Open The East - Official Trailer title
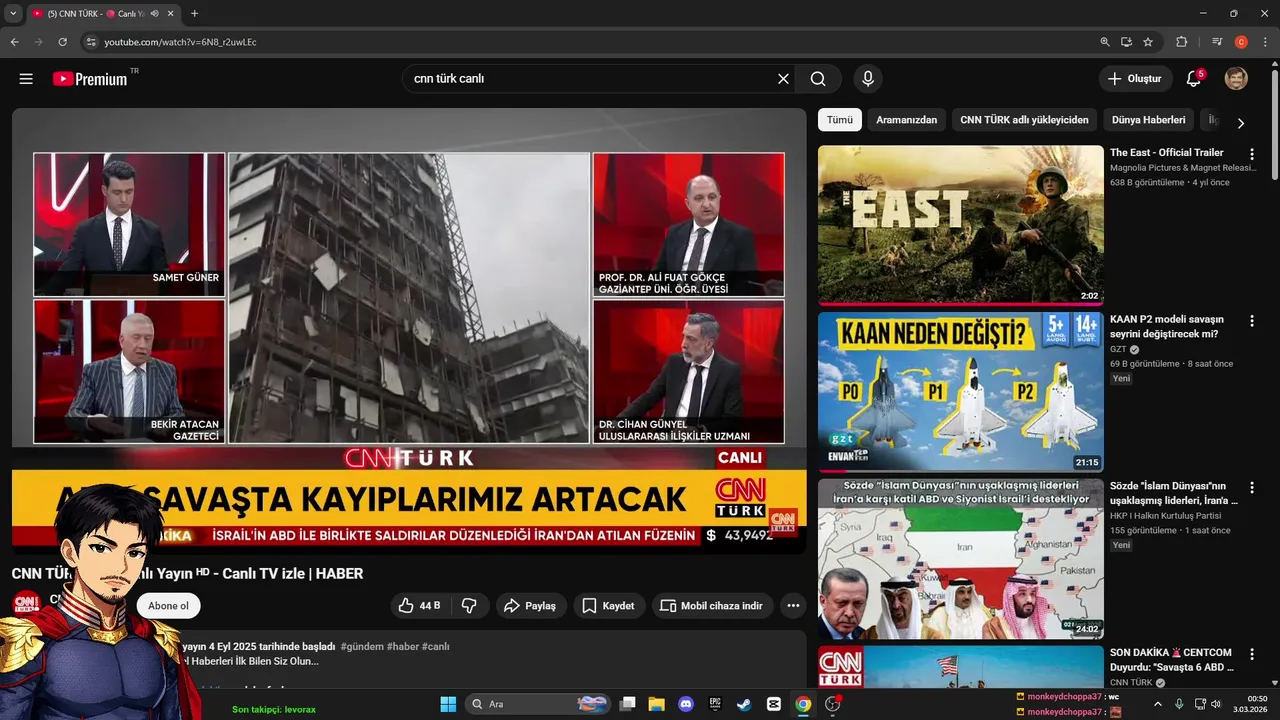 (1166, 153)
